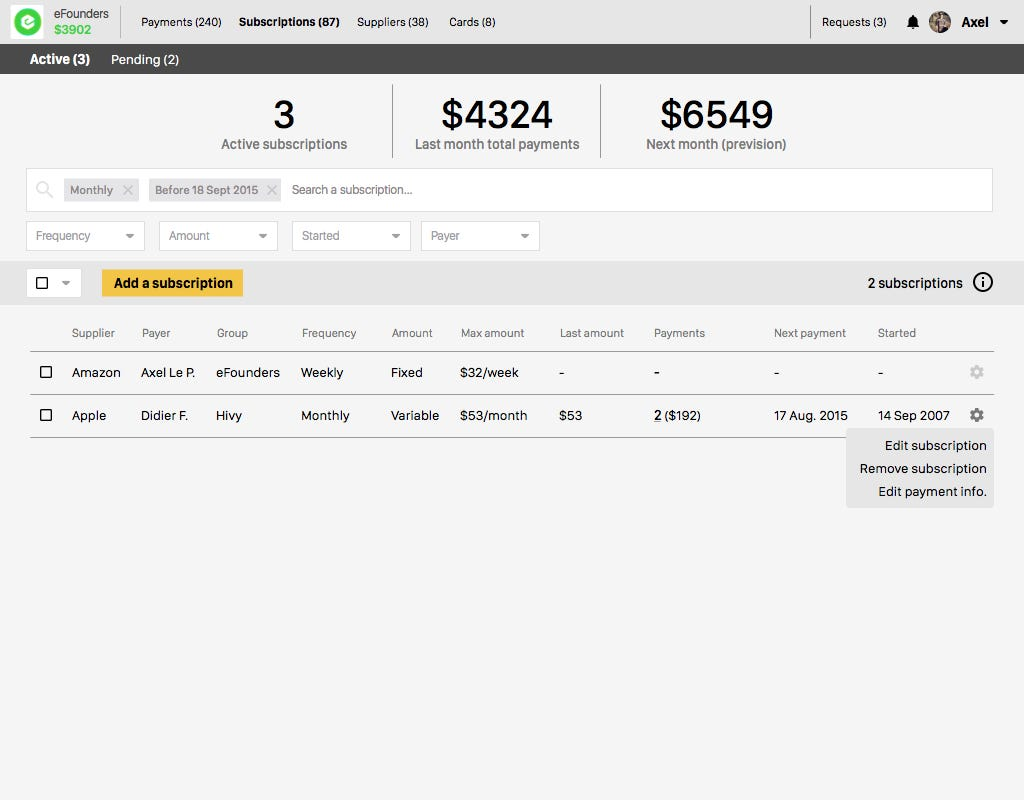Image resolution: width=1024 pixels, height=800 pixels.
Task: Remove the Before 18 Sept 2015 filter
Action: pos(271,190)
